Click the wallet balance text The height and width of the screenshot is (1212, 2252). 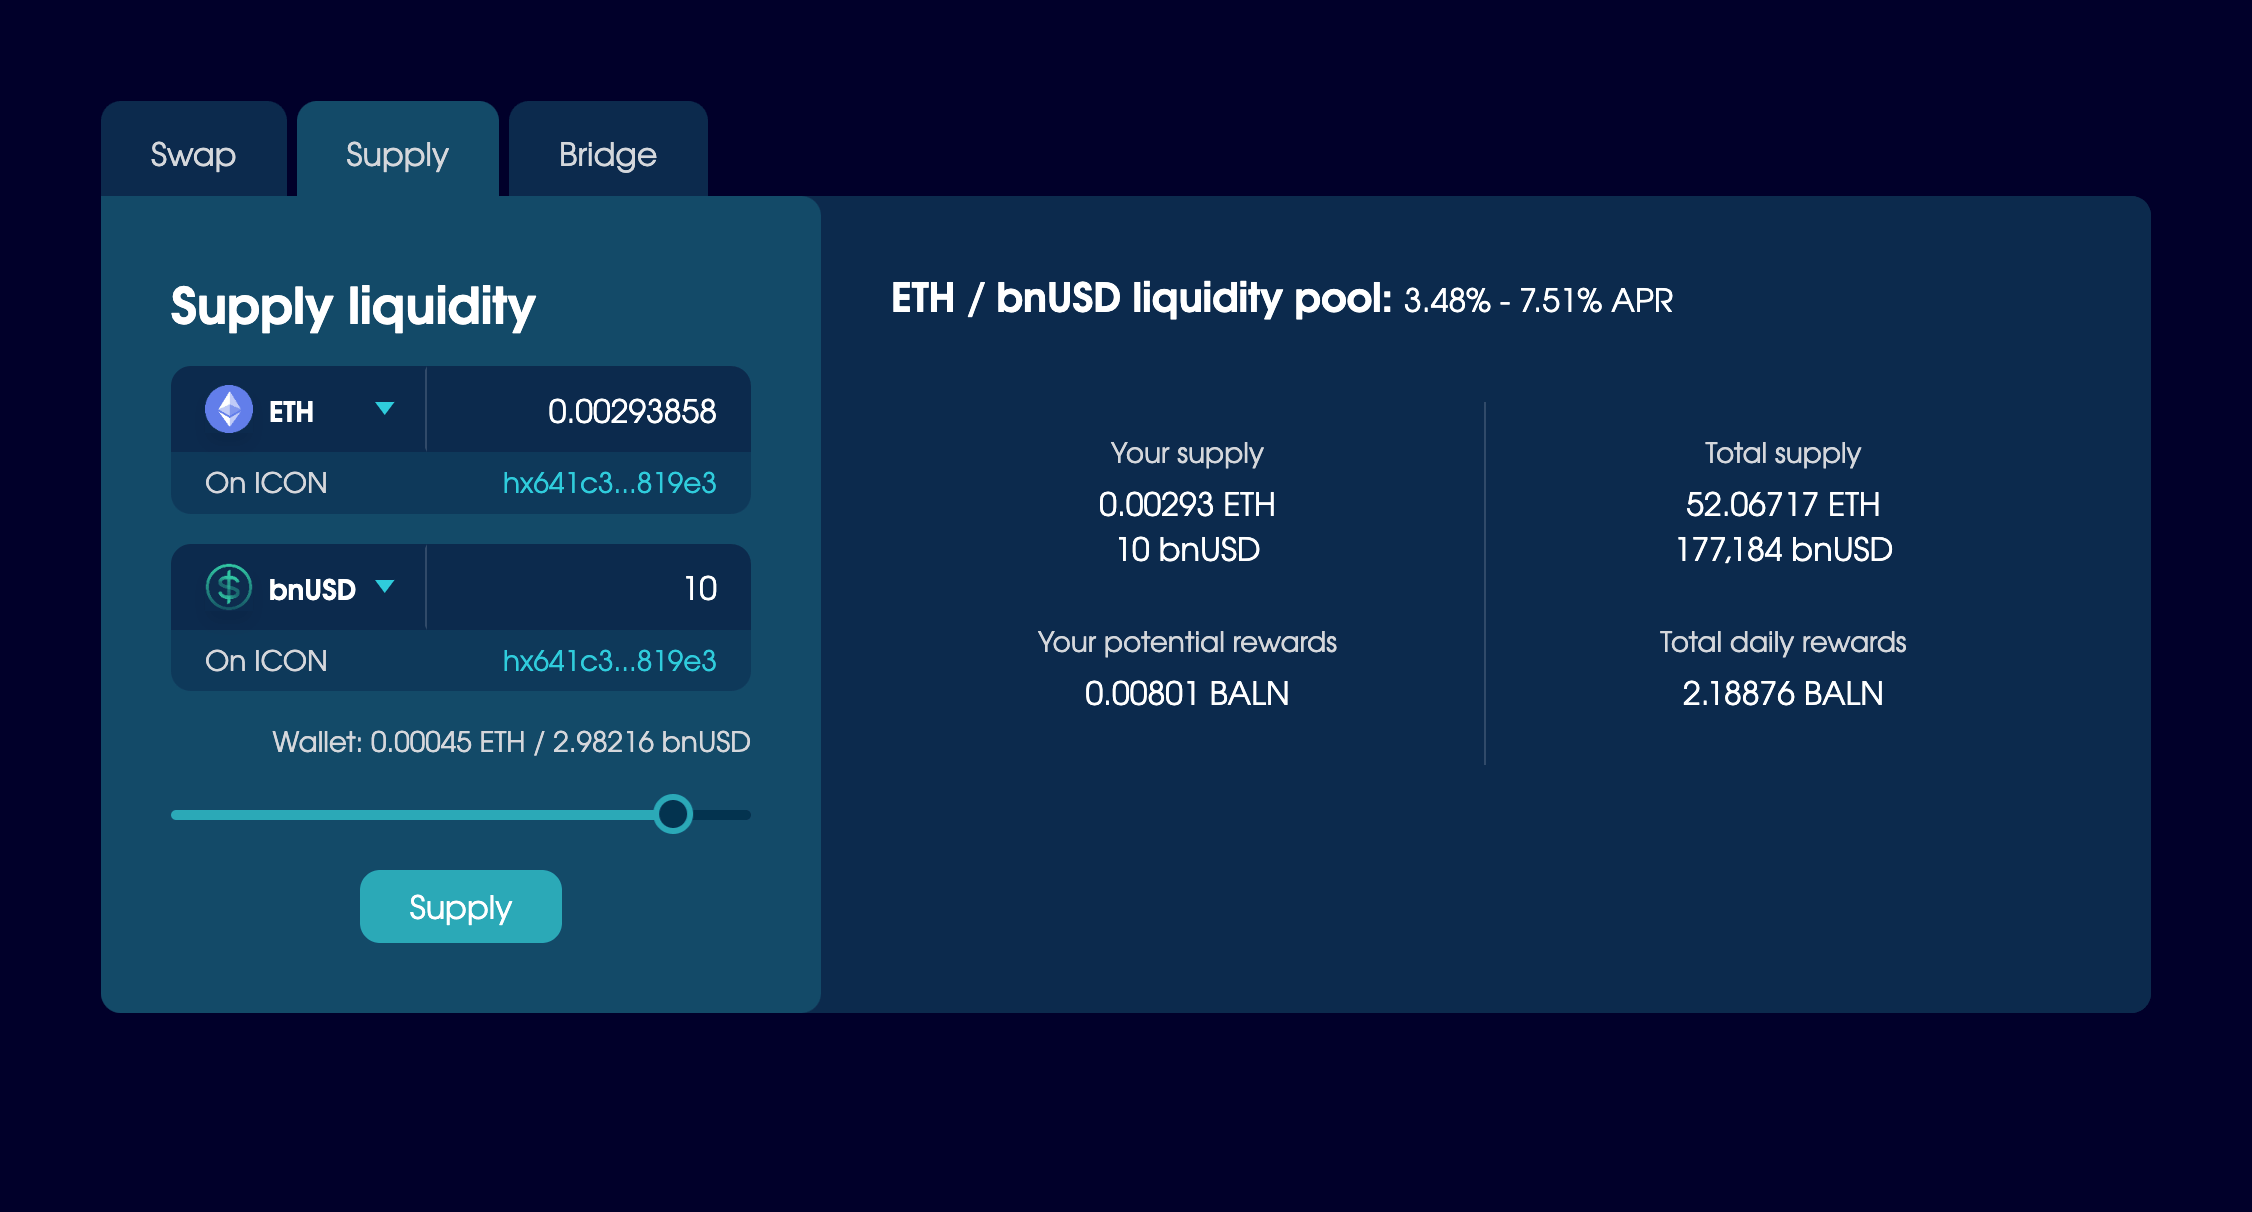(511, 742)
